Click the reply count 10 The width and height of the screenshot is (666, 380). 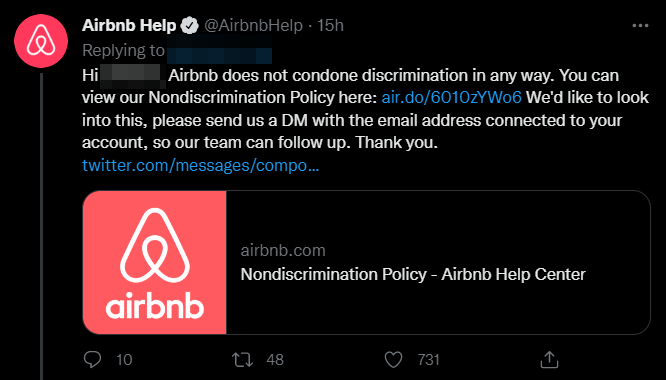(124, 360)
